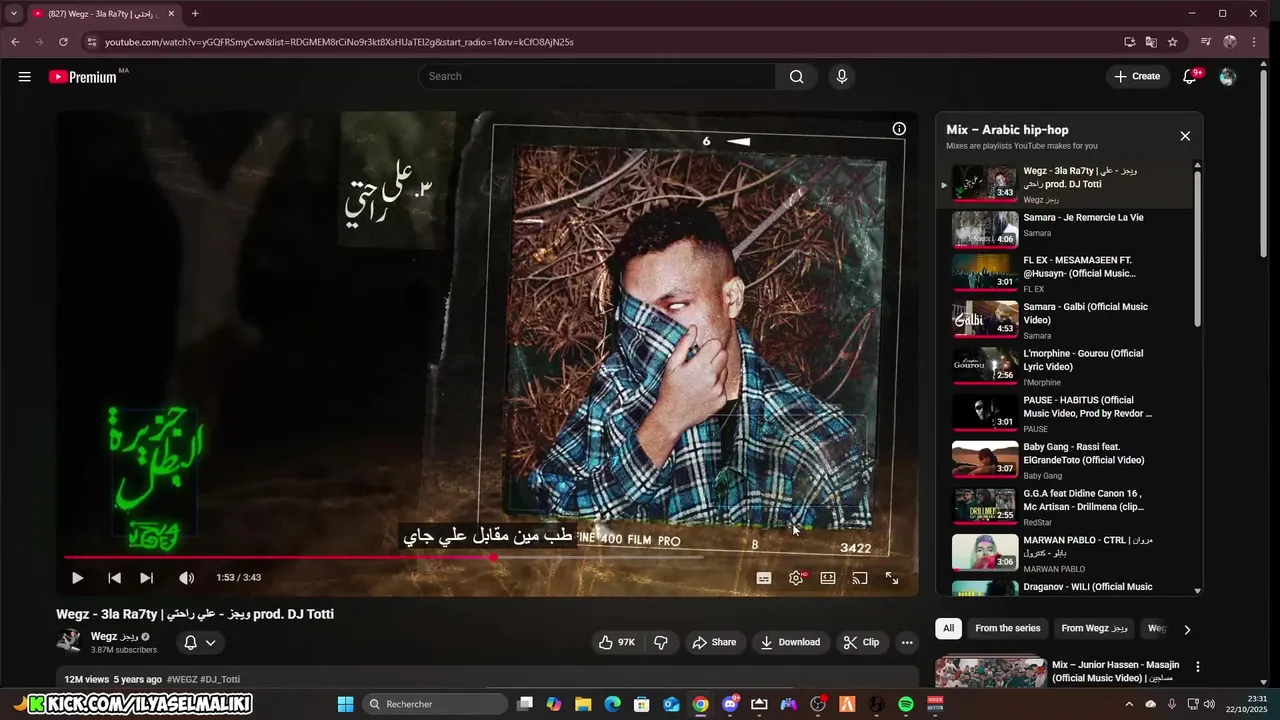Viewport: 1280px width, 720px height.
Task: Dislike the video
Action: pyautogui.click(x=661, y=642)
